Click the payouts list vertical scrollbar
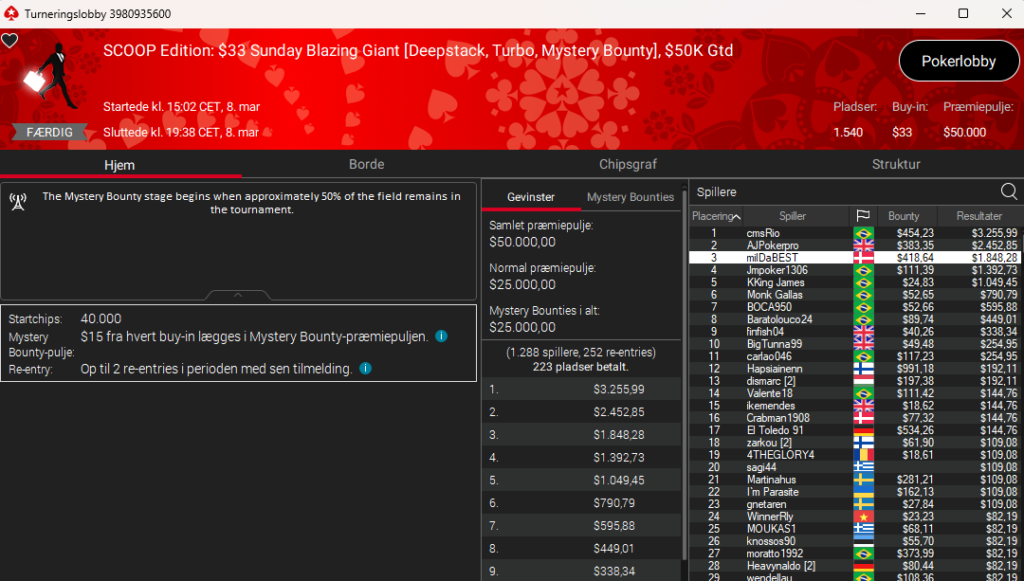The image size is (1024, 581). [x=684, y=450]
